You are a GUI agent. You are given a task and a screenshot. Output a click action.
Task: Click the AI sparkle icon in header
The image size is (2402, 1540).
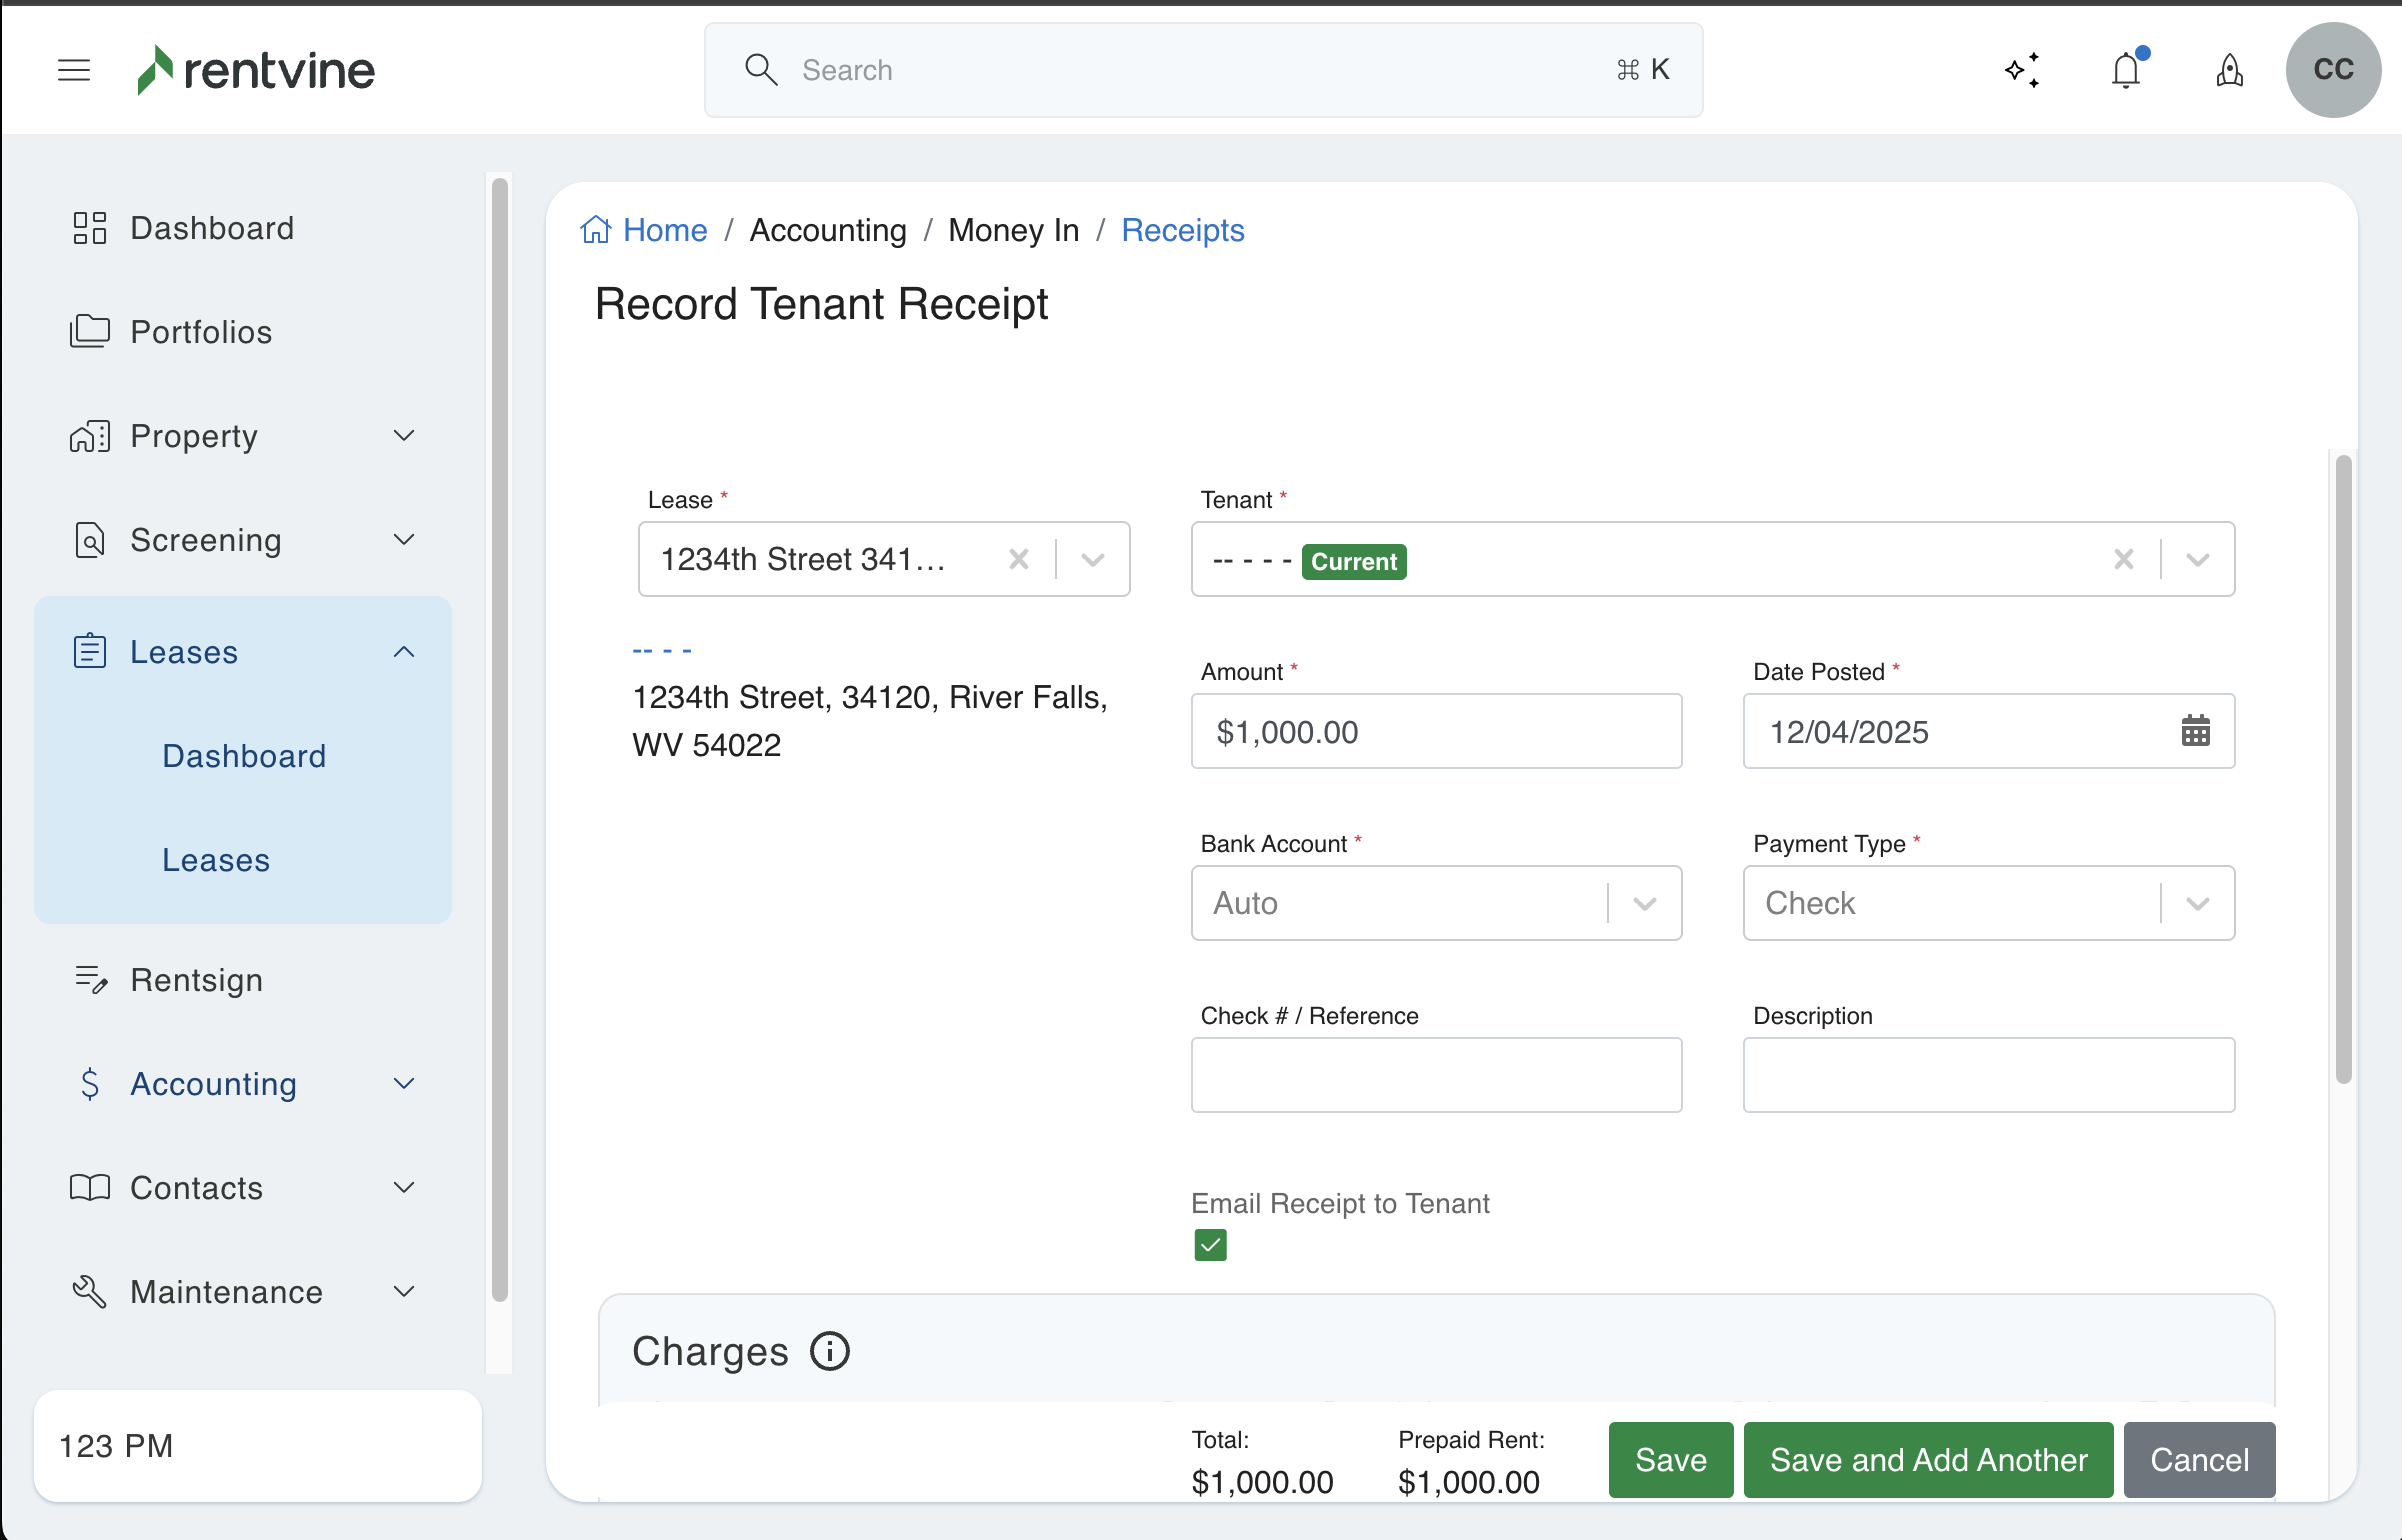coord(2022,70)
